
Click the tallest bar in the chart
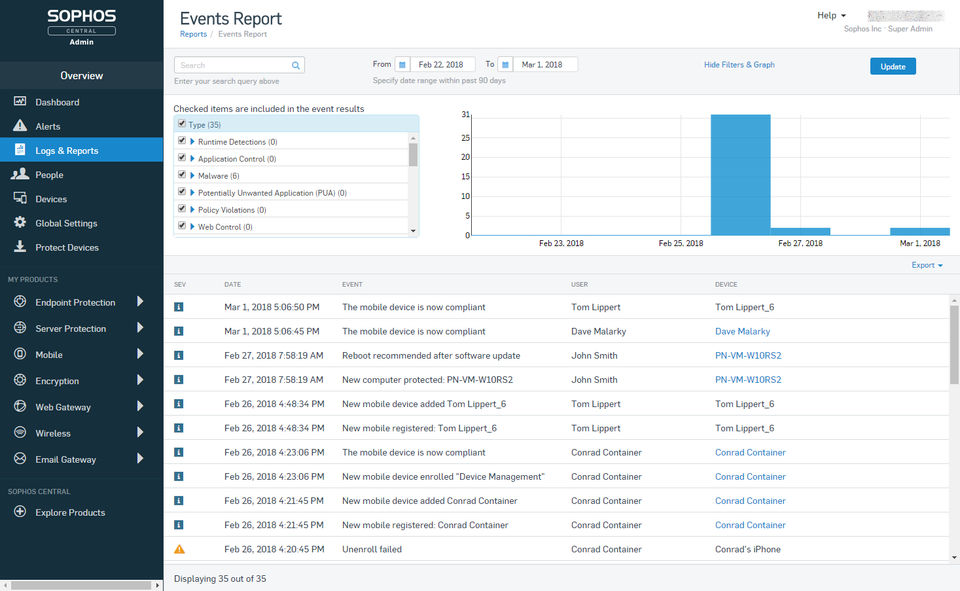pos(740,174)
